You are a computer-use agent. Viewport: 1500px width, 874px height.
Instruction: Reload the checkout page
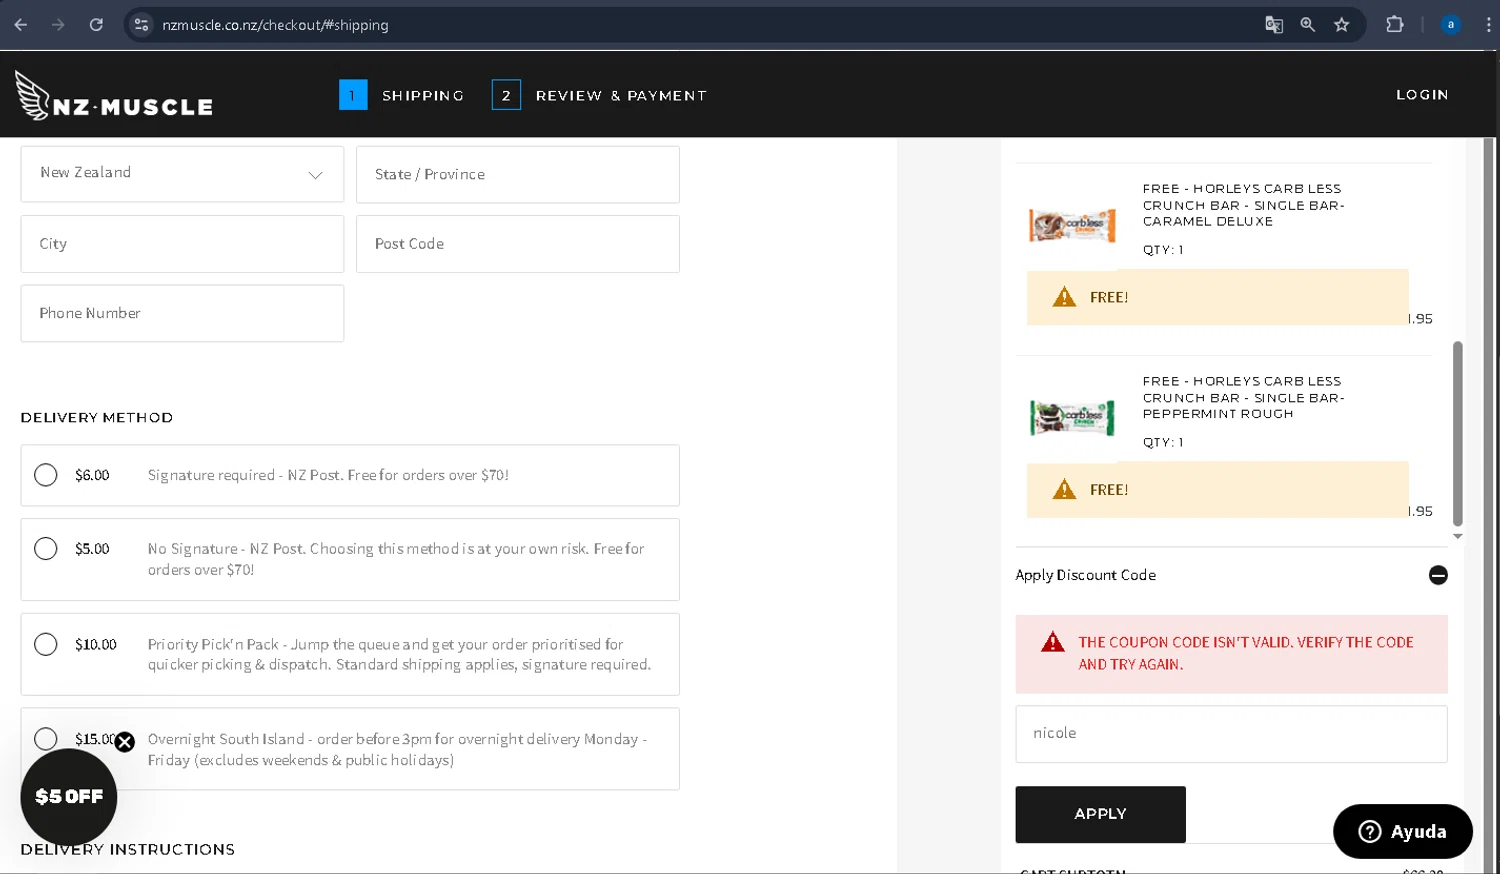96,25
